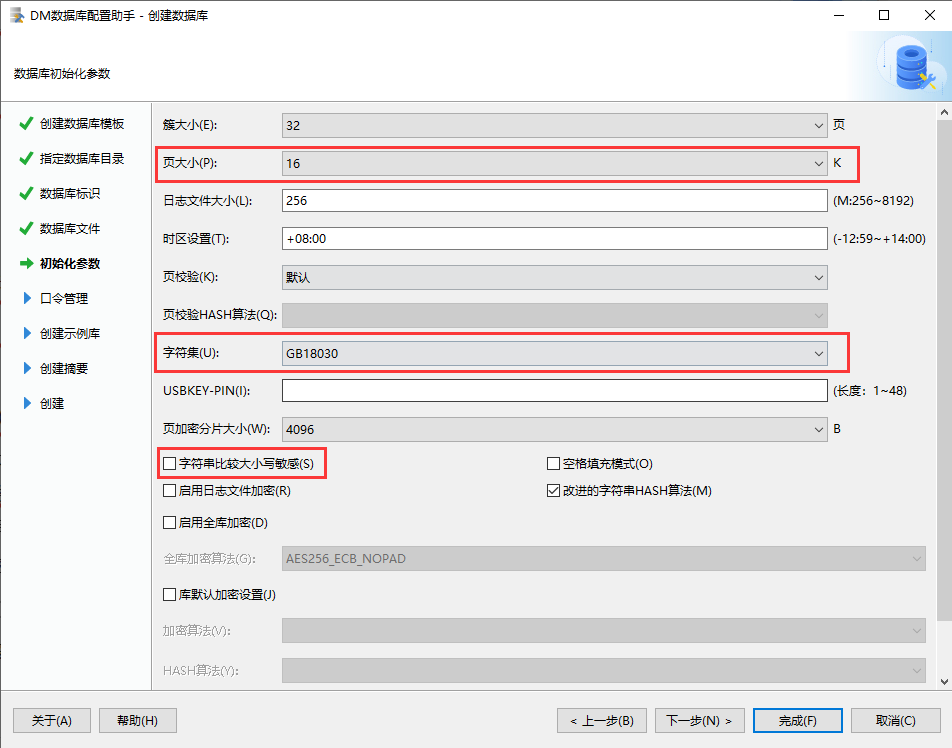Click the (M:256~8192) hint text
The width and height of the screenshot is (952, 748).
[873, 201]
